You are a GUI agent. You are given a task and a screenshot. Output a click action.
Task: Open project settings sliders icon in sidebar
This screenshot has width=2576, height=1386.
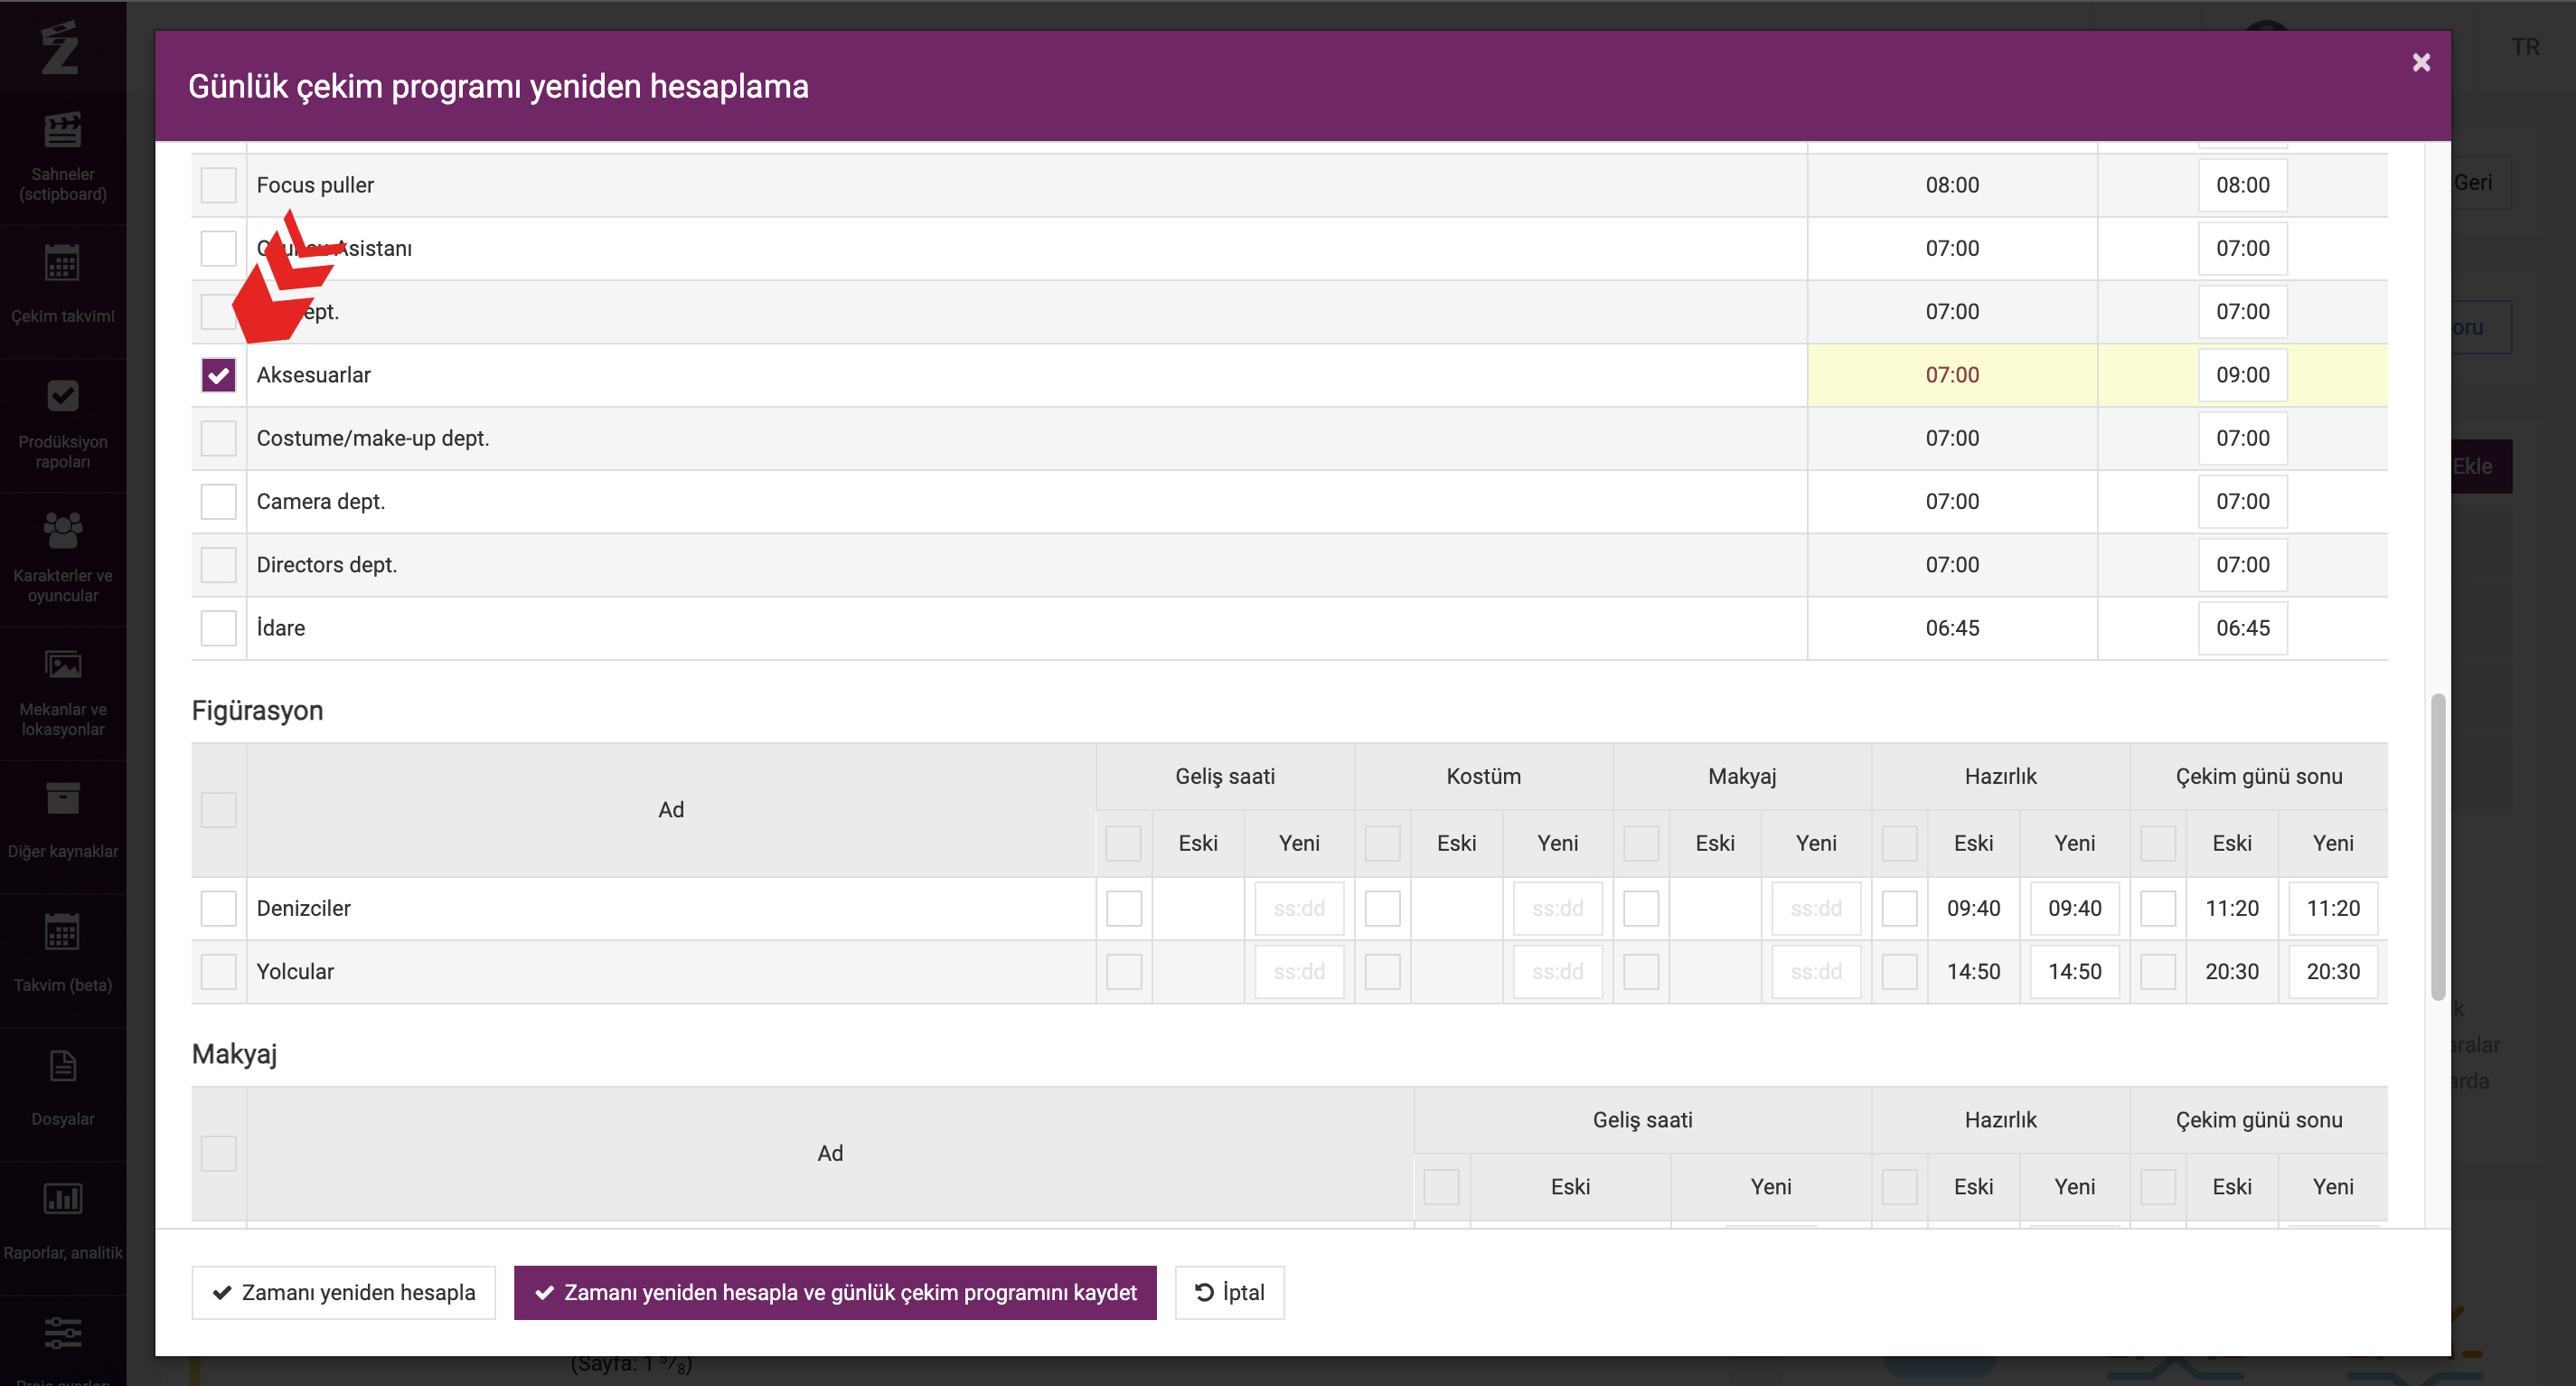pyautogui.click(x=63, y=1333)
